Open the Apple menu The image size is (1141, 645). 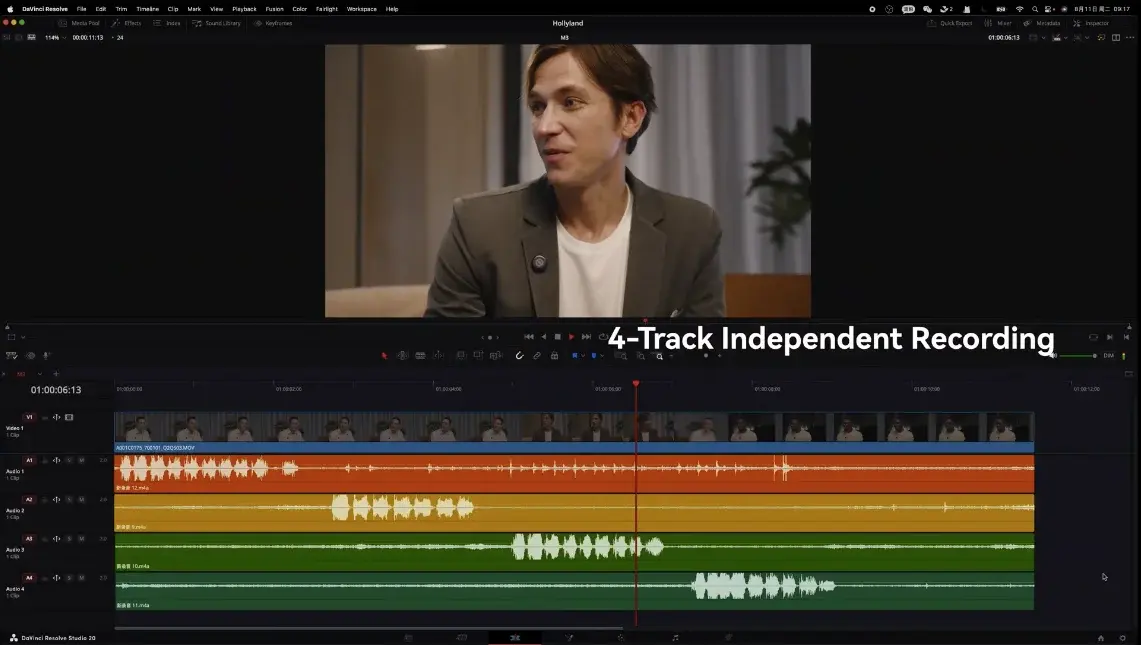point(10,9)
